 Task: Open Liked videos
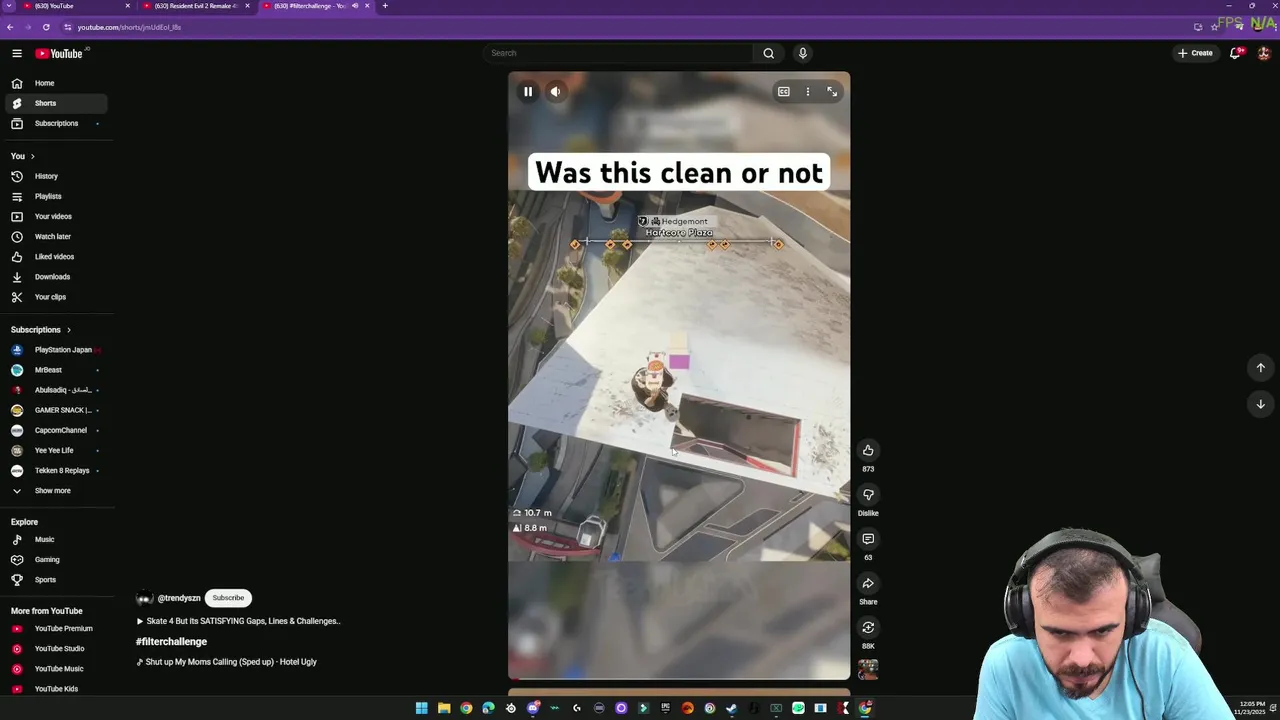tap(54, 257)
